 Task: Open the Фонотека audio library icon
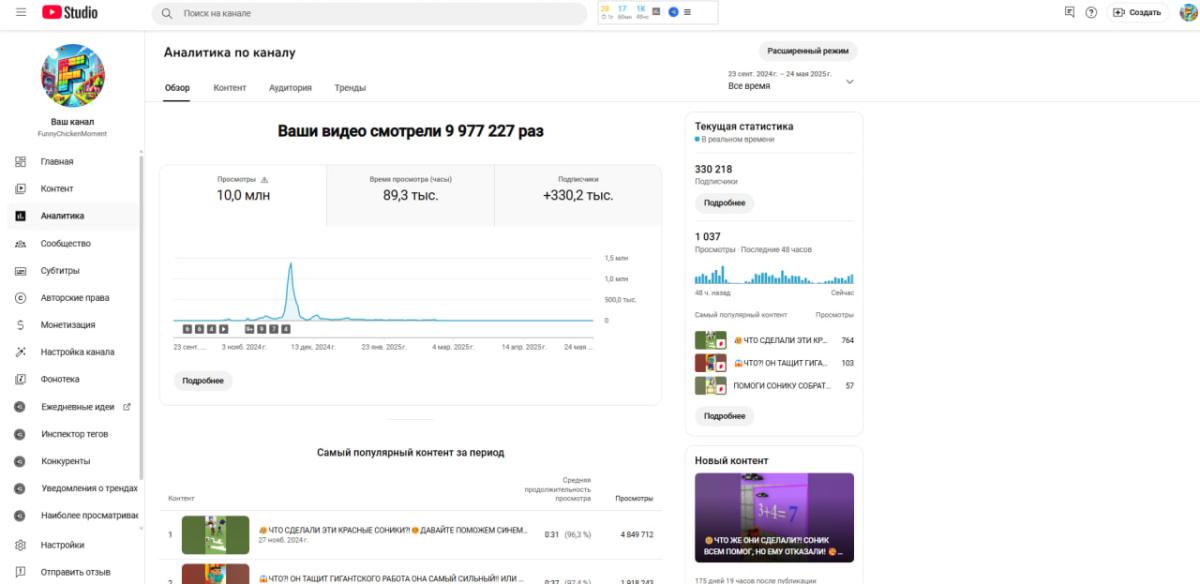pyautogui.click(x=20, y=379)
